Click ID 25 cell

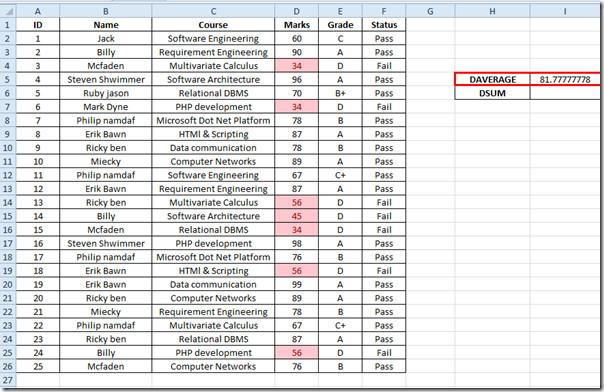[x=38, y=367]
